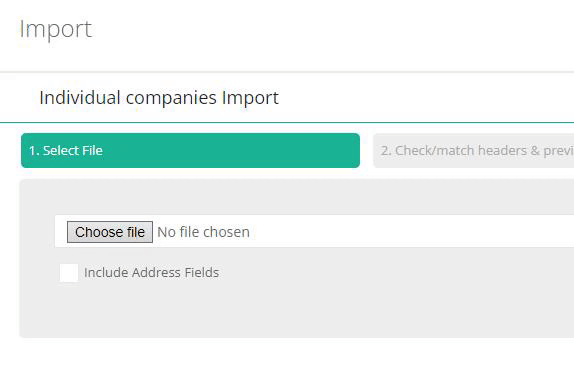This screenshot has height=386, width=574.
Task: Focus the file upload field row
Action: [314, 232]
